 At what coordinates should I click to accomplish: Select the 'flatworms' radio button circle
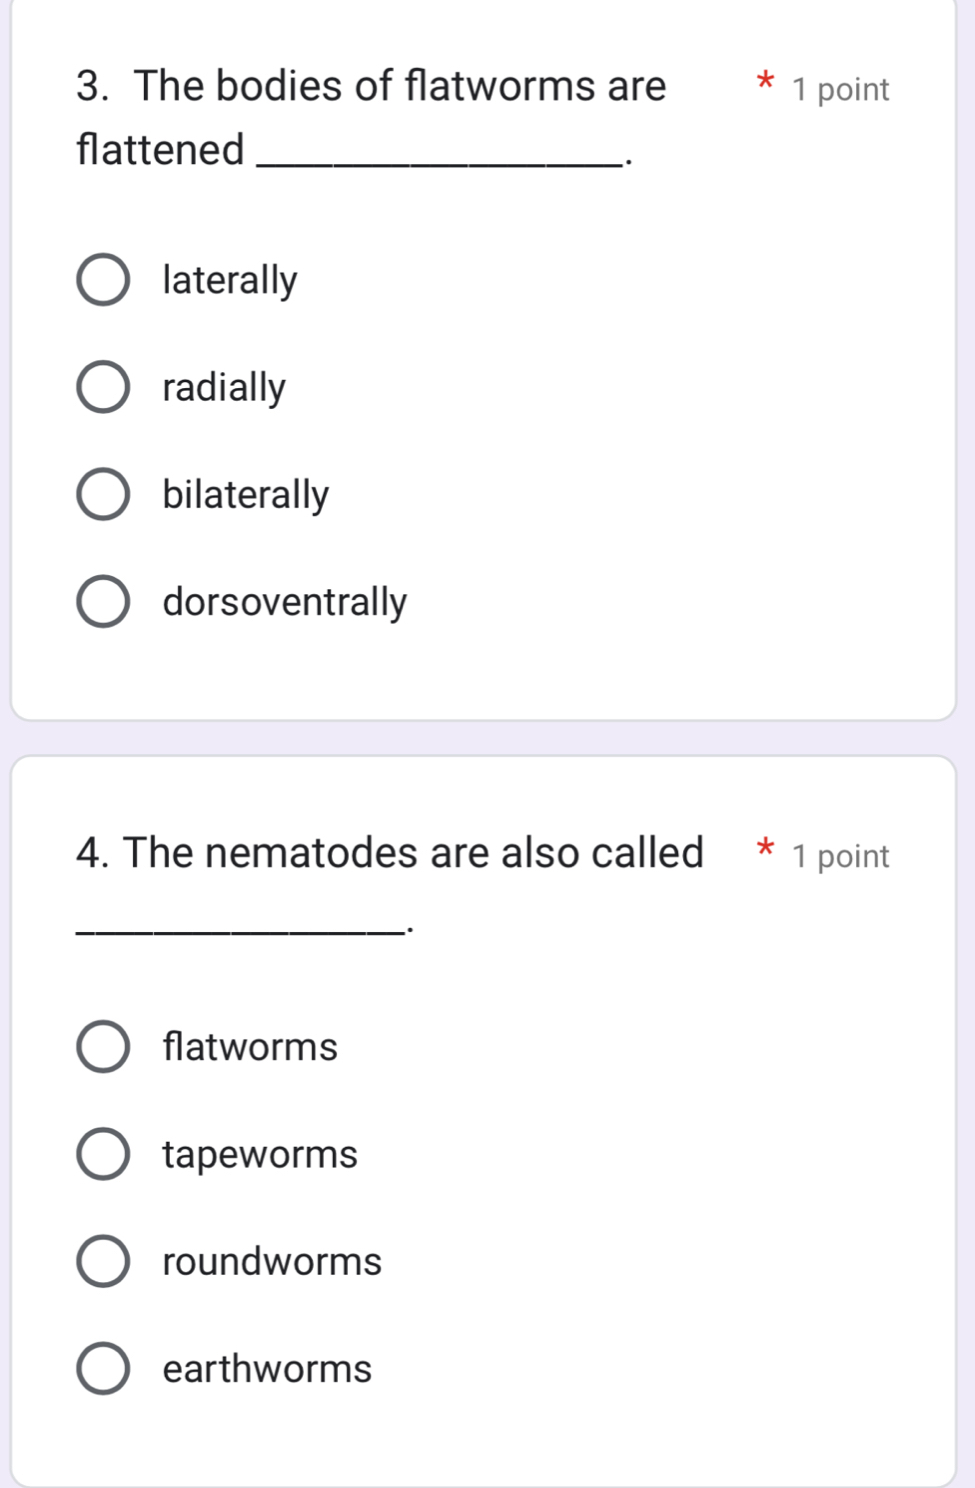pos(103,1047)
